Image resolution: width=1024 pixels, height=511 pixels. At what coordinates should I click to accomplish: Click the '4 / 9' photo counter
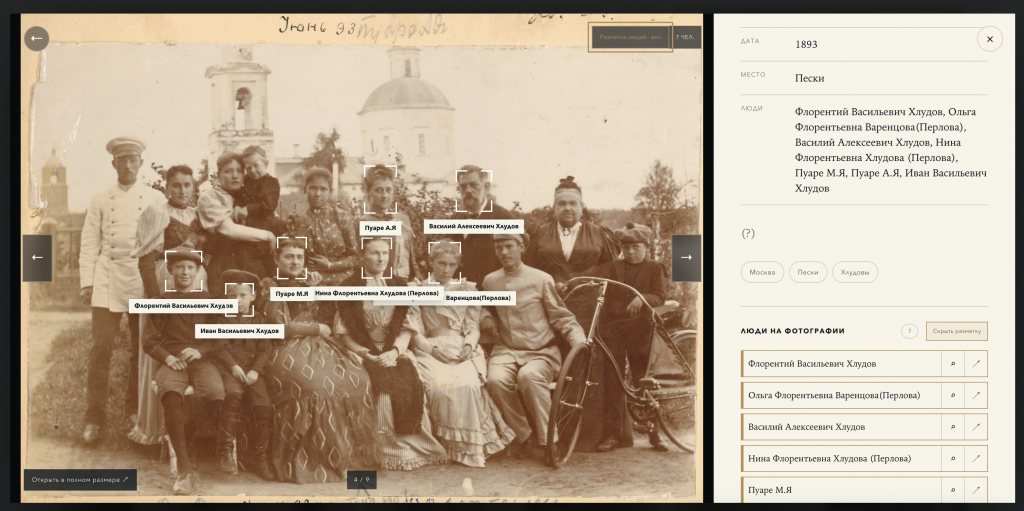361,480
